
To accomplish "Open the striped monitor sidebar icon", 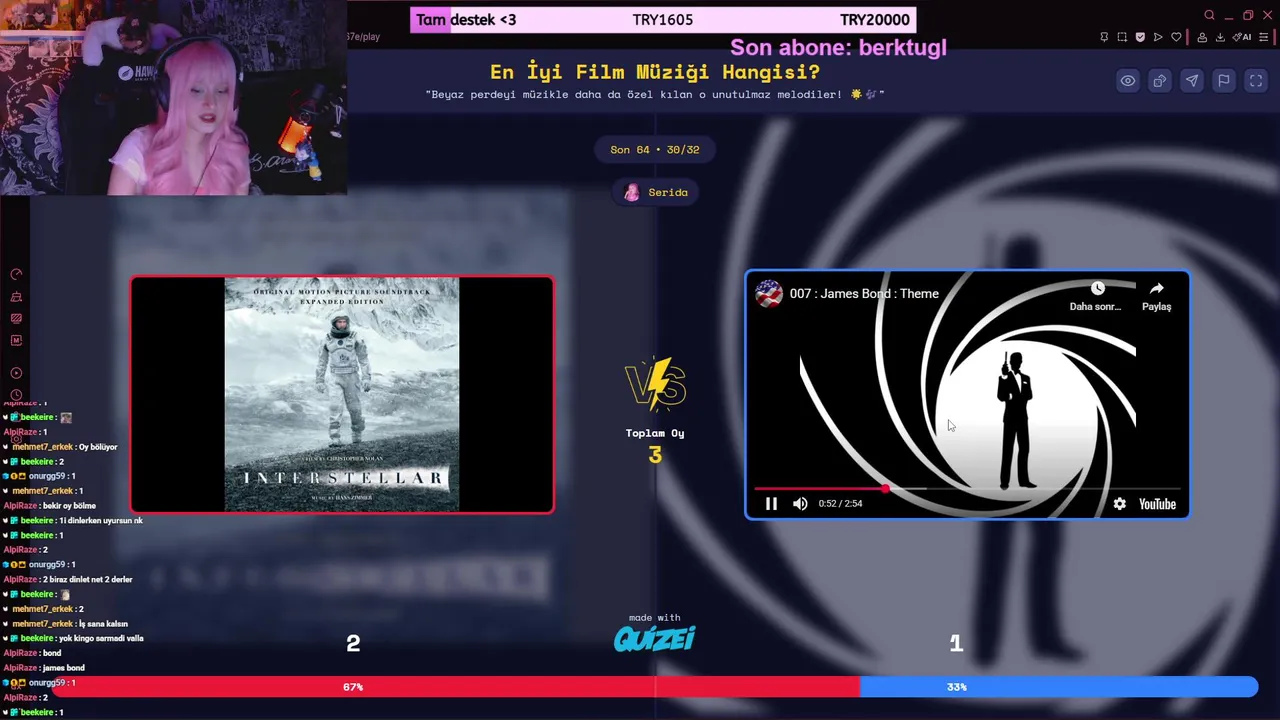I will 16,319.
